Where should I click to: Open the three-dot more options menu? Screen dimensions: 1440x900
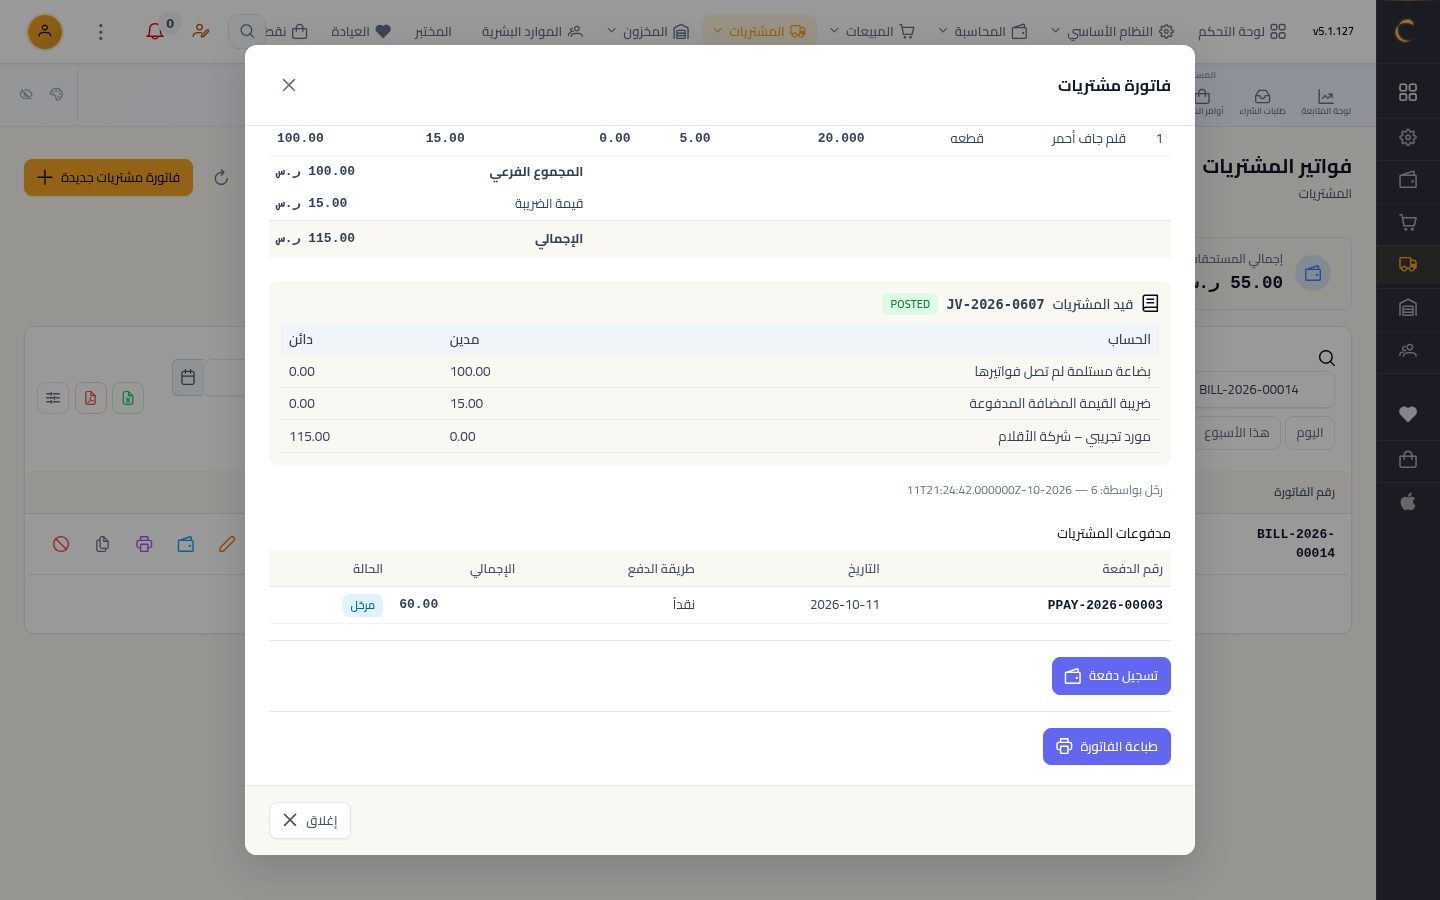coord(100,32)
